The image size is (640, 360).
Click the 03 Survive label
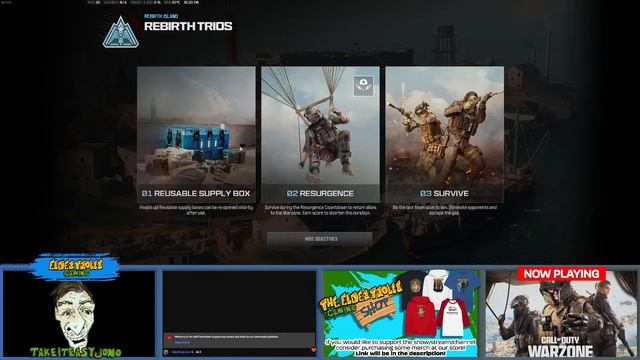coord(444,193)
